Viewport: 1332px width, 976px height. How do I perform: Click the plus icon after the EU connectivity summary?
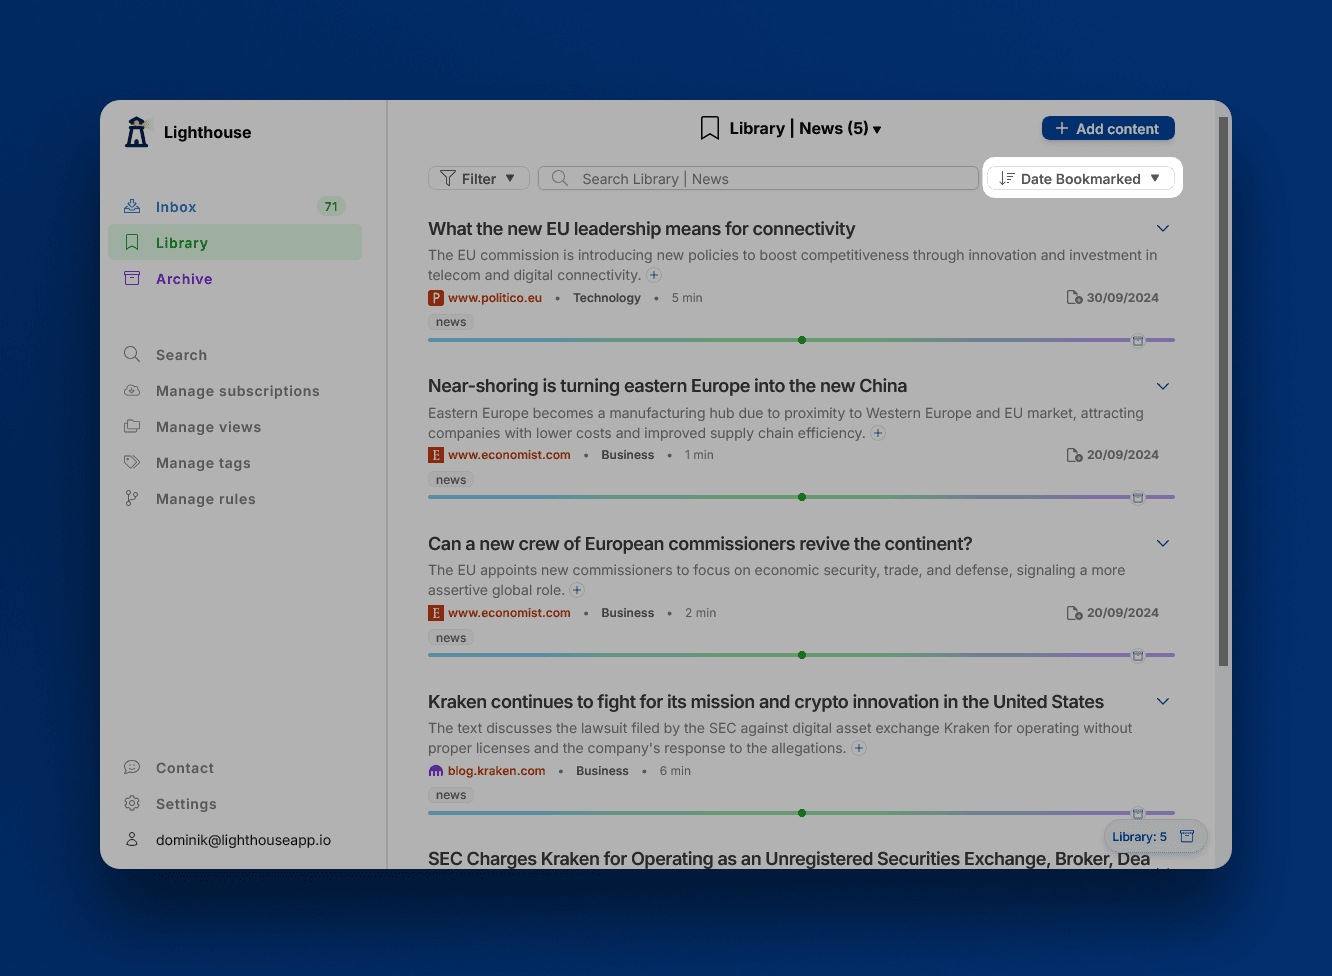tap(654, 275)
